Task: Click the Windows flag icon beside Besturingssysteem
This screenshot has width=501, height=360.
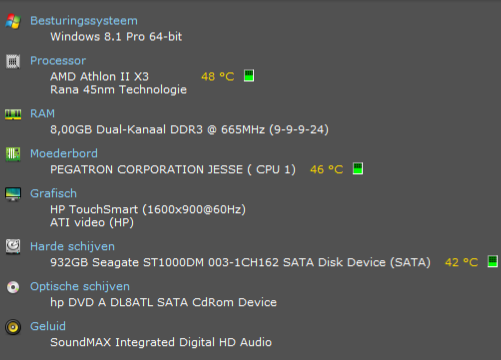Action: tap(13, 21)
